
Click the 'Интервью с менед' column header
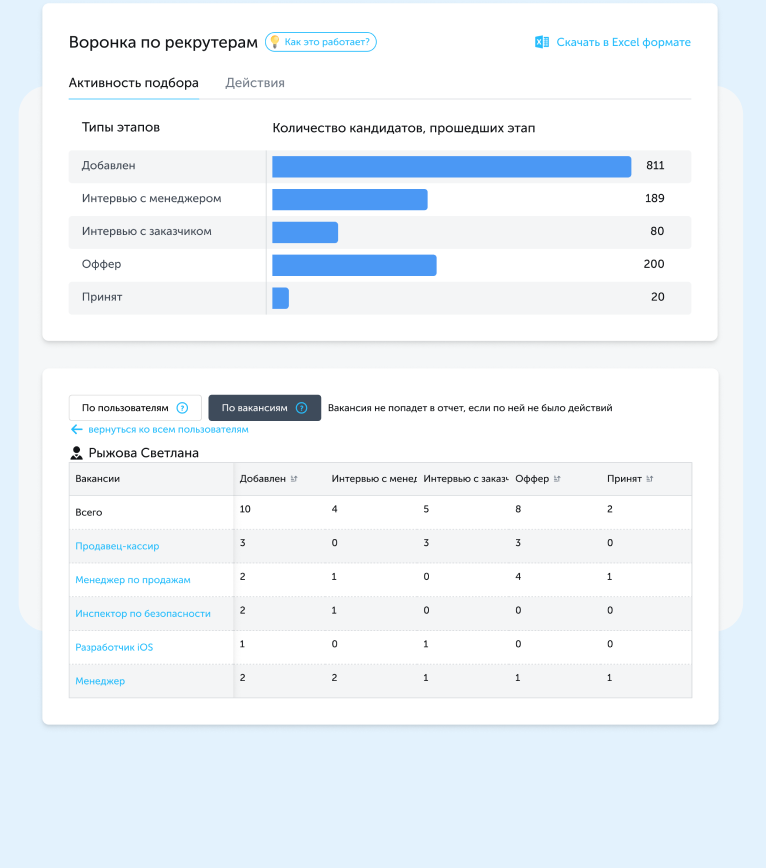(x=374, y=479)
